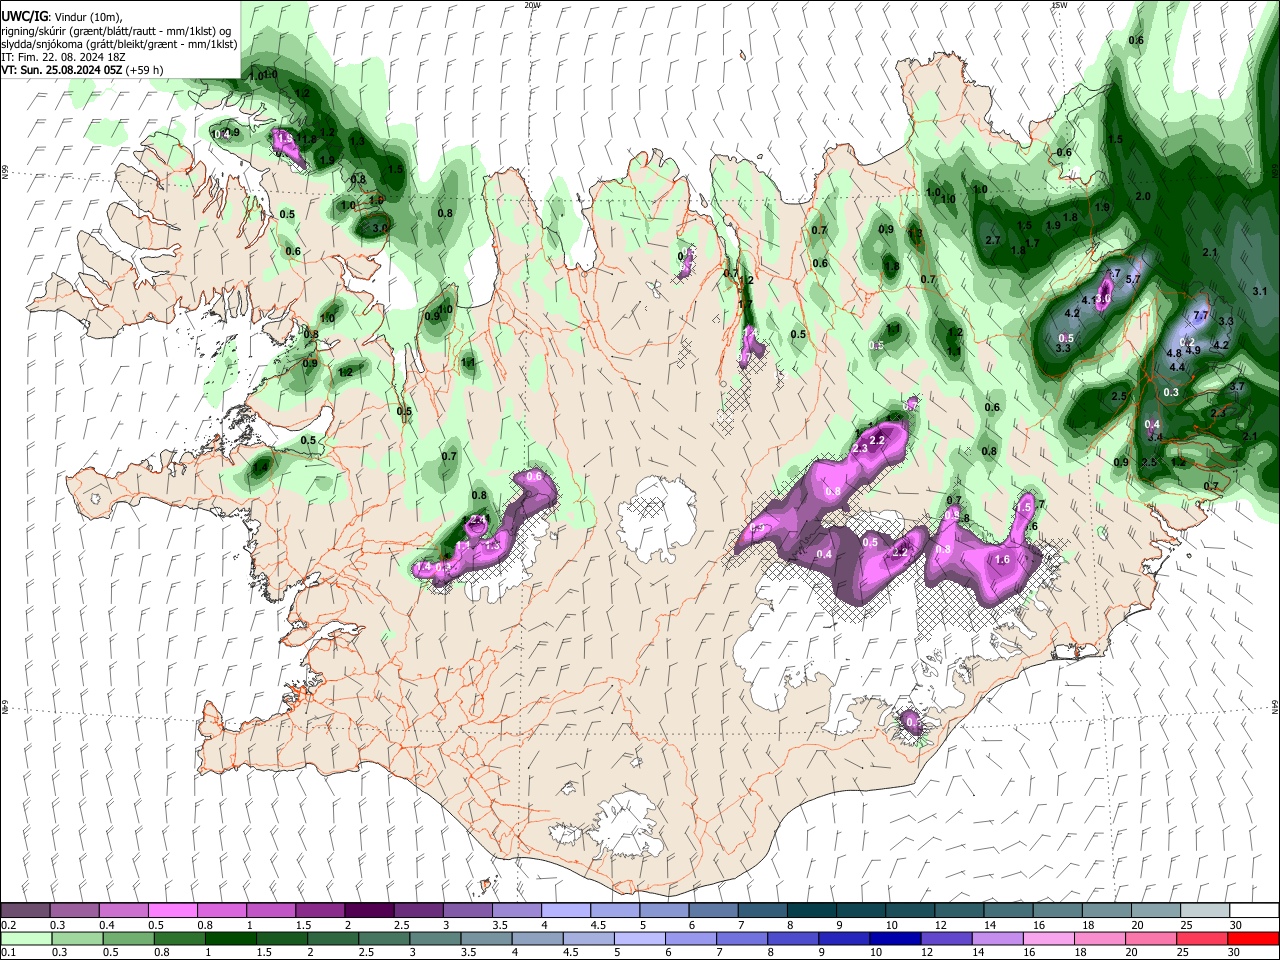This screenshot has height=960, width=1280.
Task: Click the "0.2" snow-scale label
Action: point(9,925)
